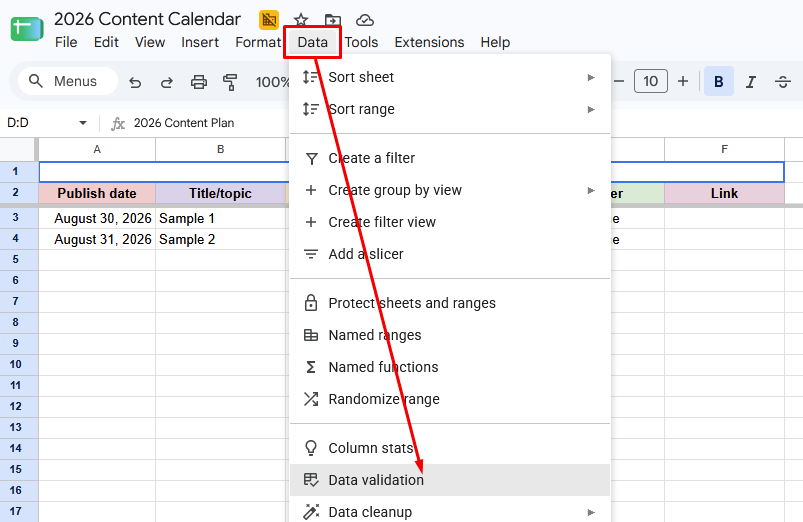The height and width of the screenshot is (522, 803).
Task: Choose Randomize range
Action: tap(450, 399)
